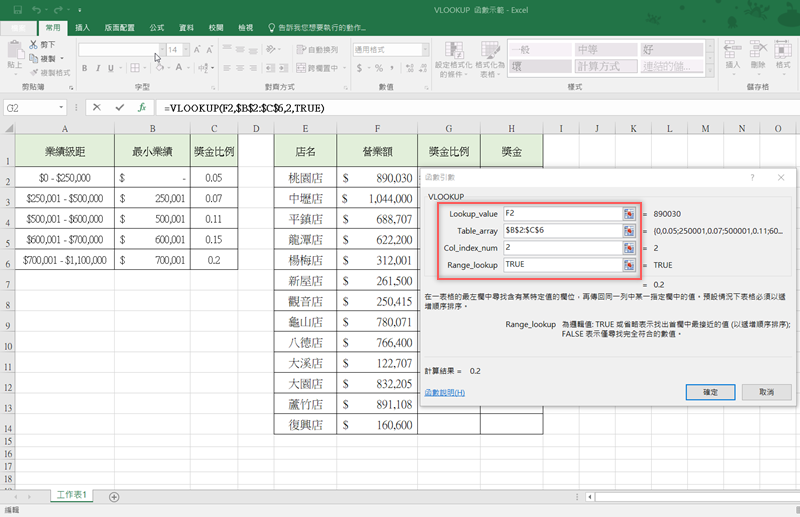The image size is (800, 517).
Task: Click the collapse-dialog icon beside Table_array
Action: tap(629, 230)
